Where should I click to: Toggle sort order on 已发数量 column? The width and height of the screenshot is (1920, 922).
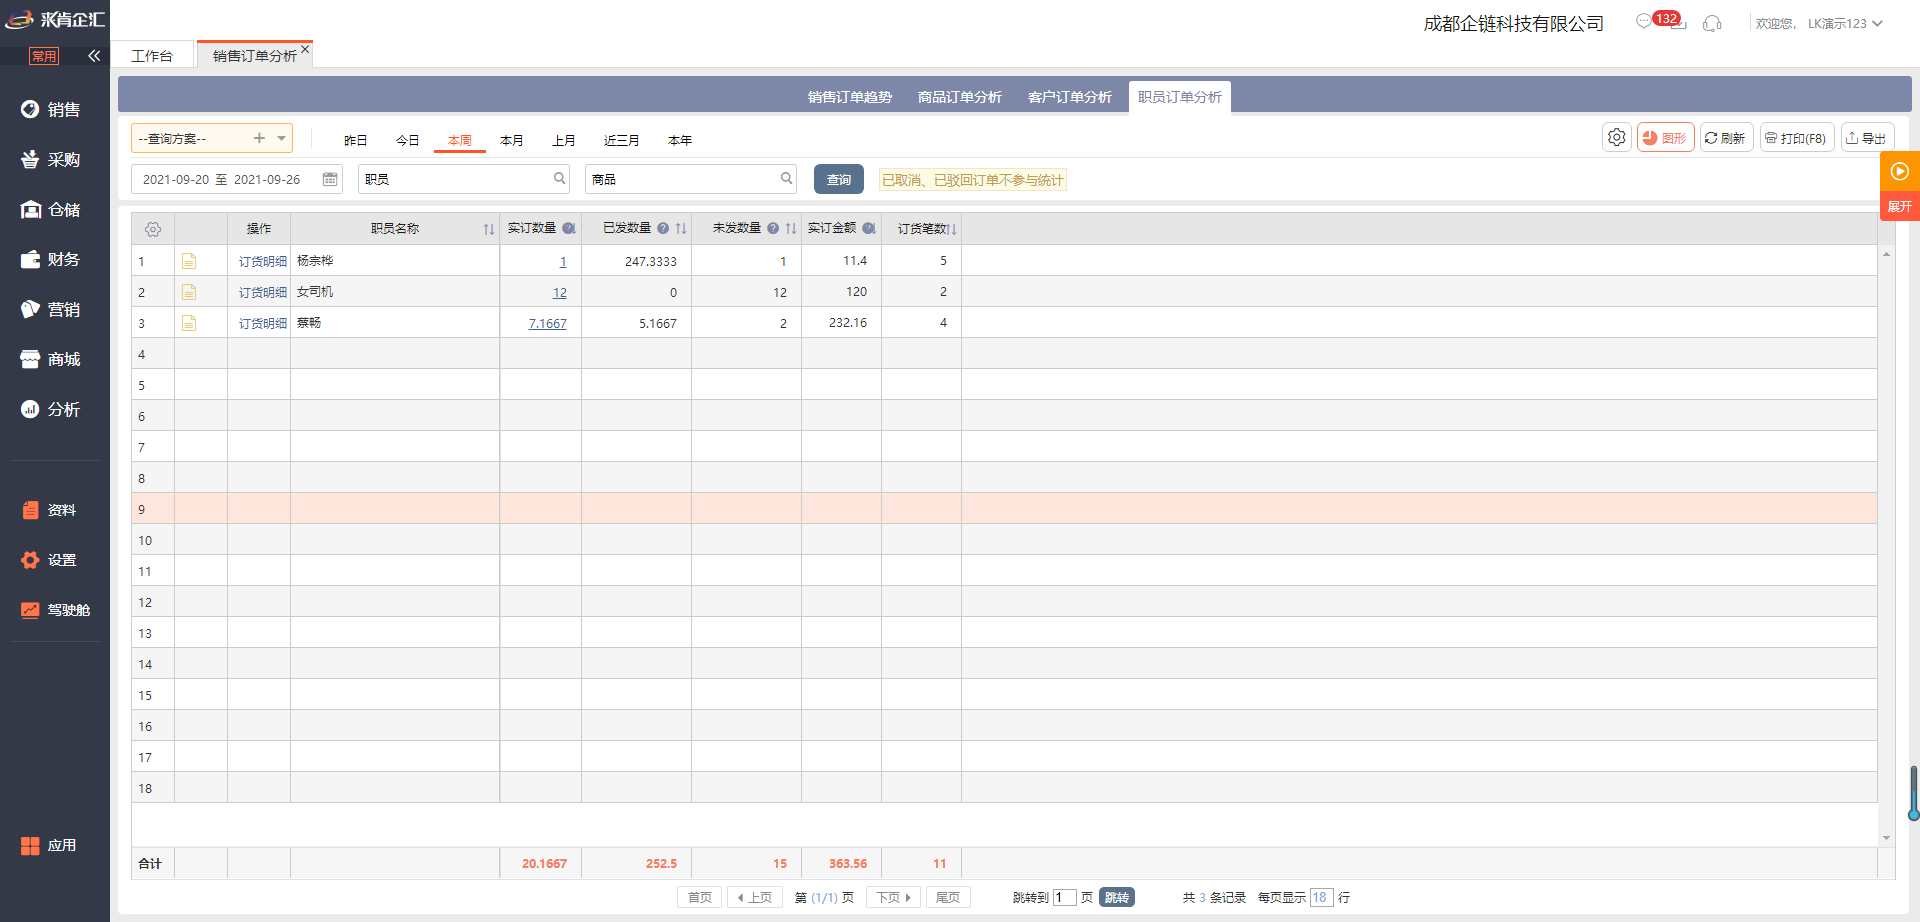681,229
